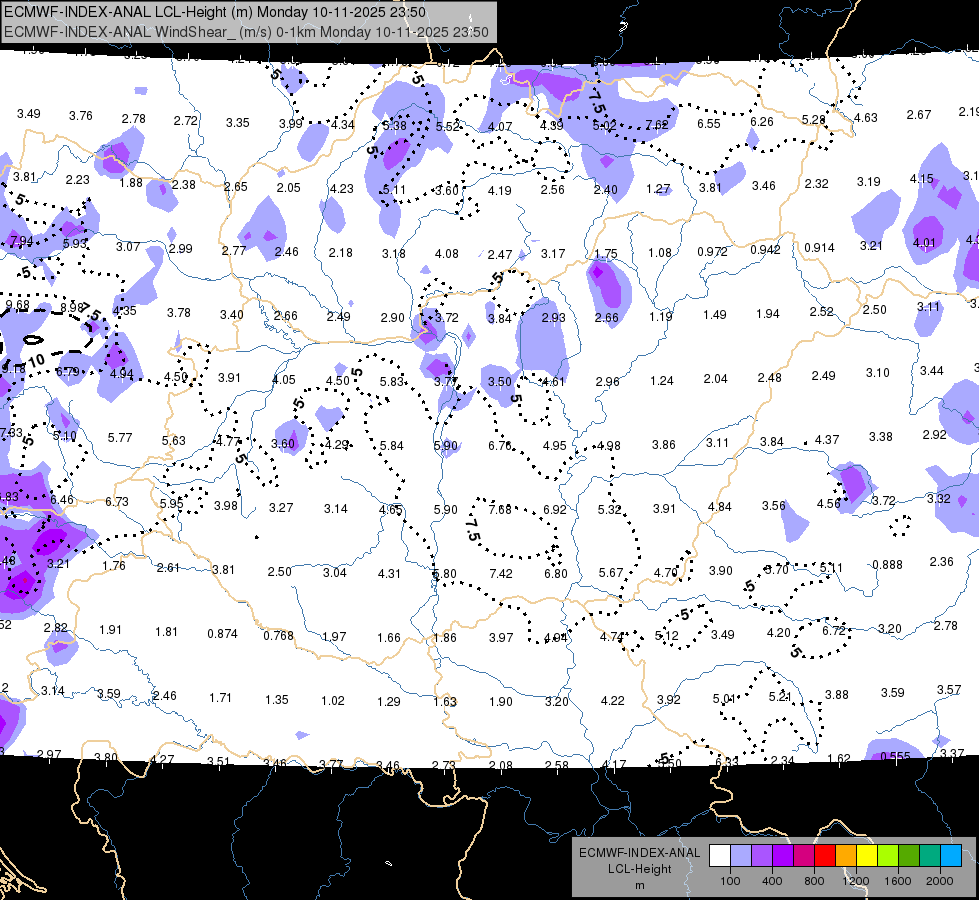Viewport: 979px width, 900px height.
Task: Click the wind shear value 5.84
Action: coord(391,445)
